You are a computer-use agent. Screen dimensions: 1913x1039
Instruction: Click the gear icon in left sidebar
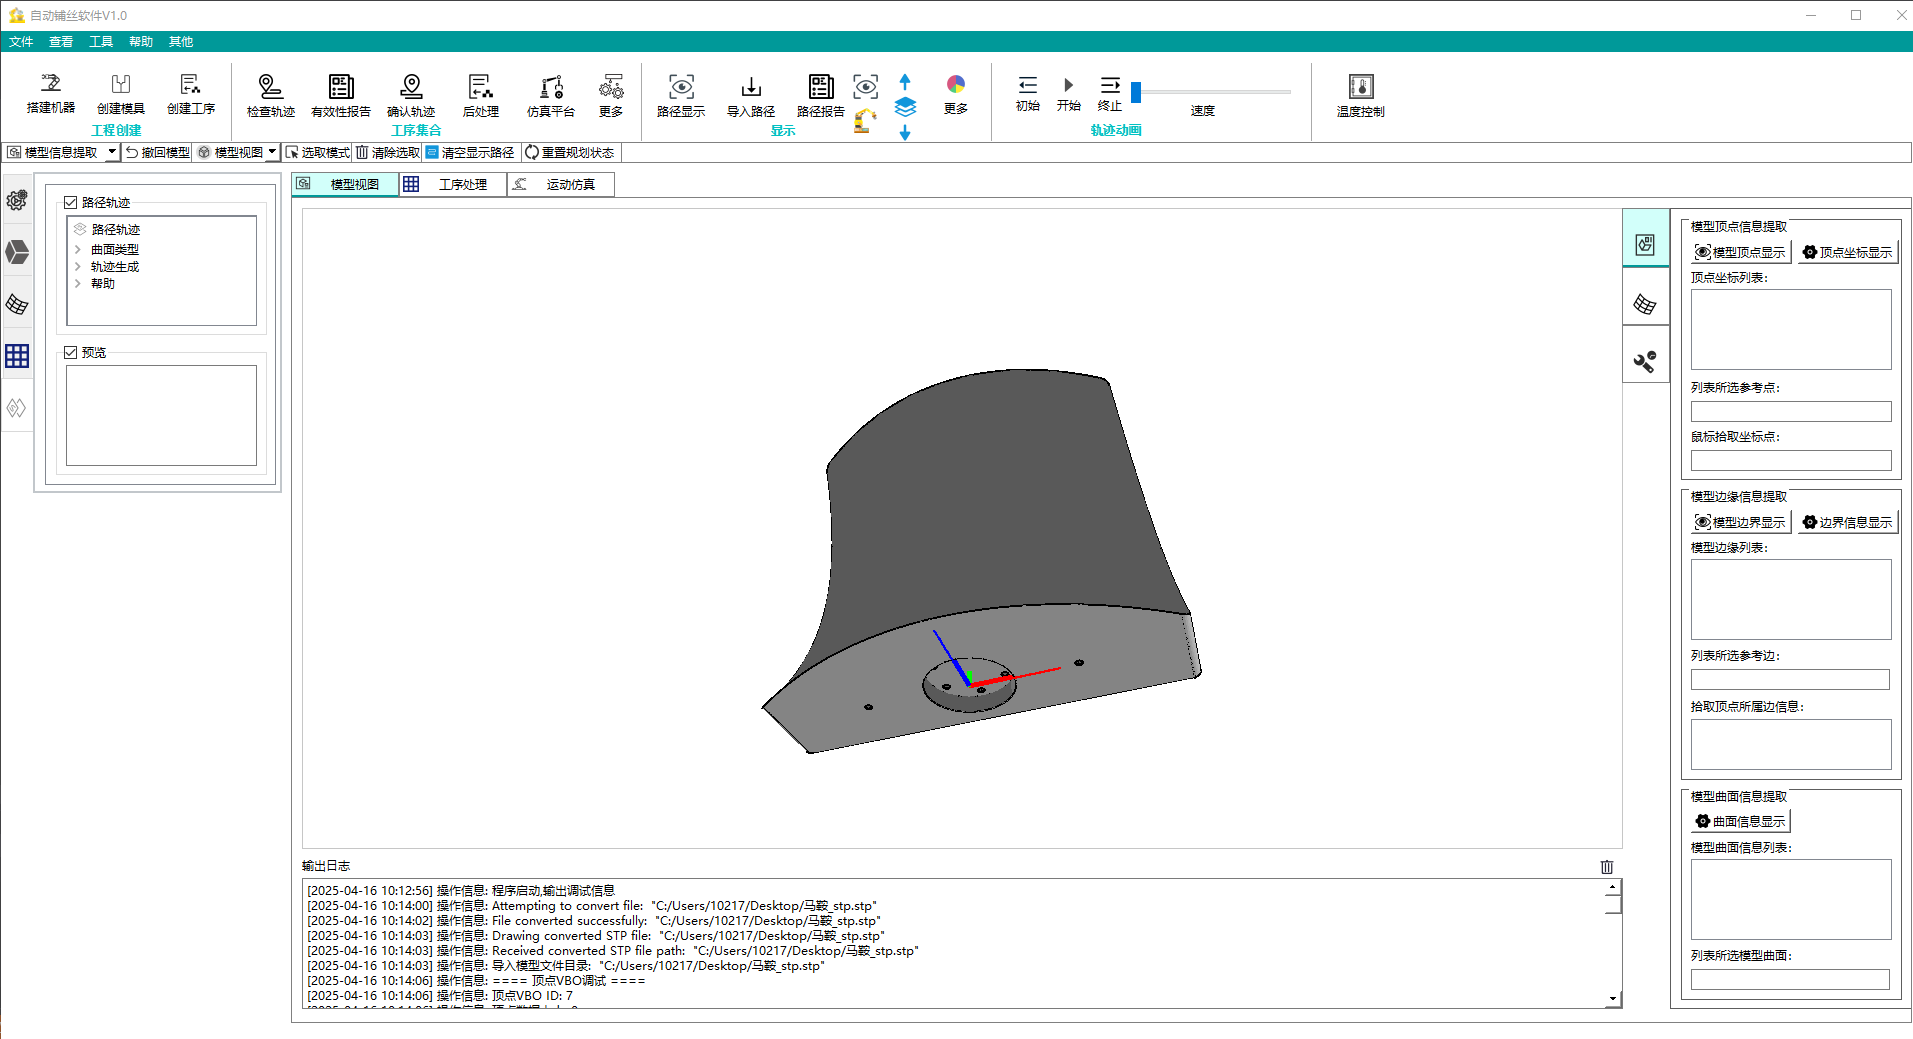point(17,200)
